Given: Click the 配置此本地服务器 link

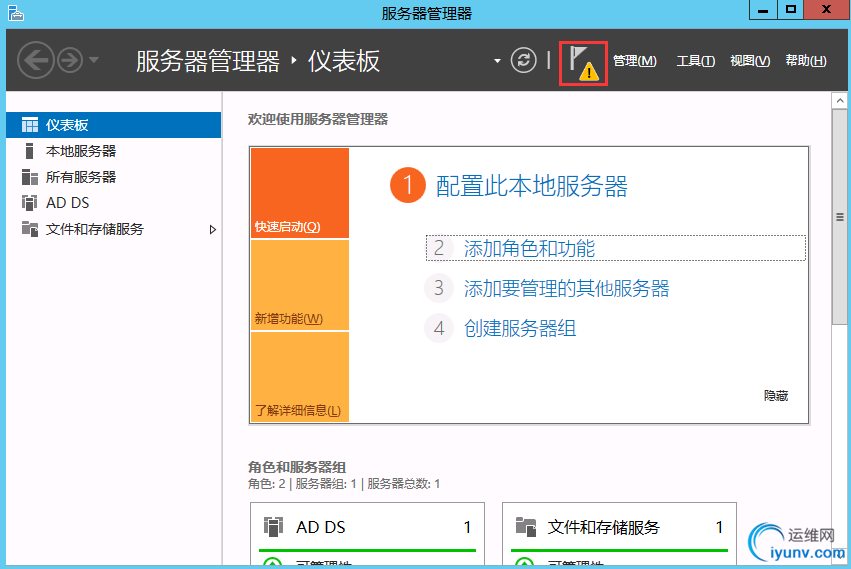Looking at the screenshot, I should [532, 186].
